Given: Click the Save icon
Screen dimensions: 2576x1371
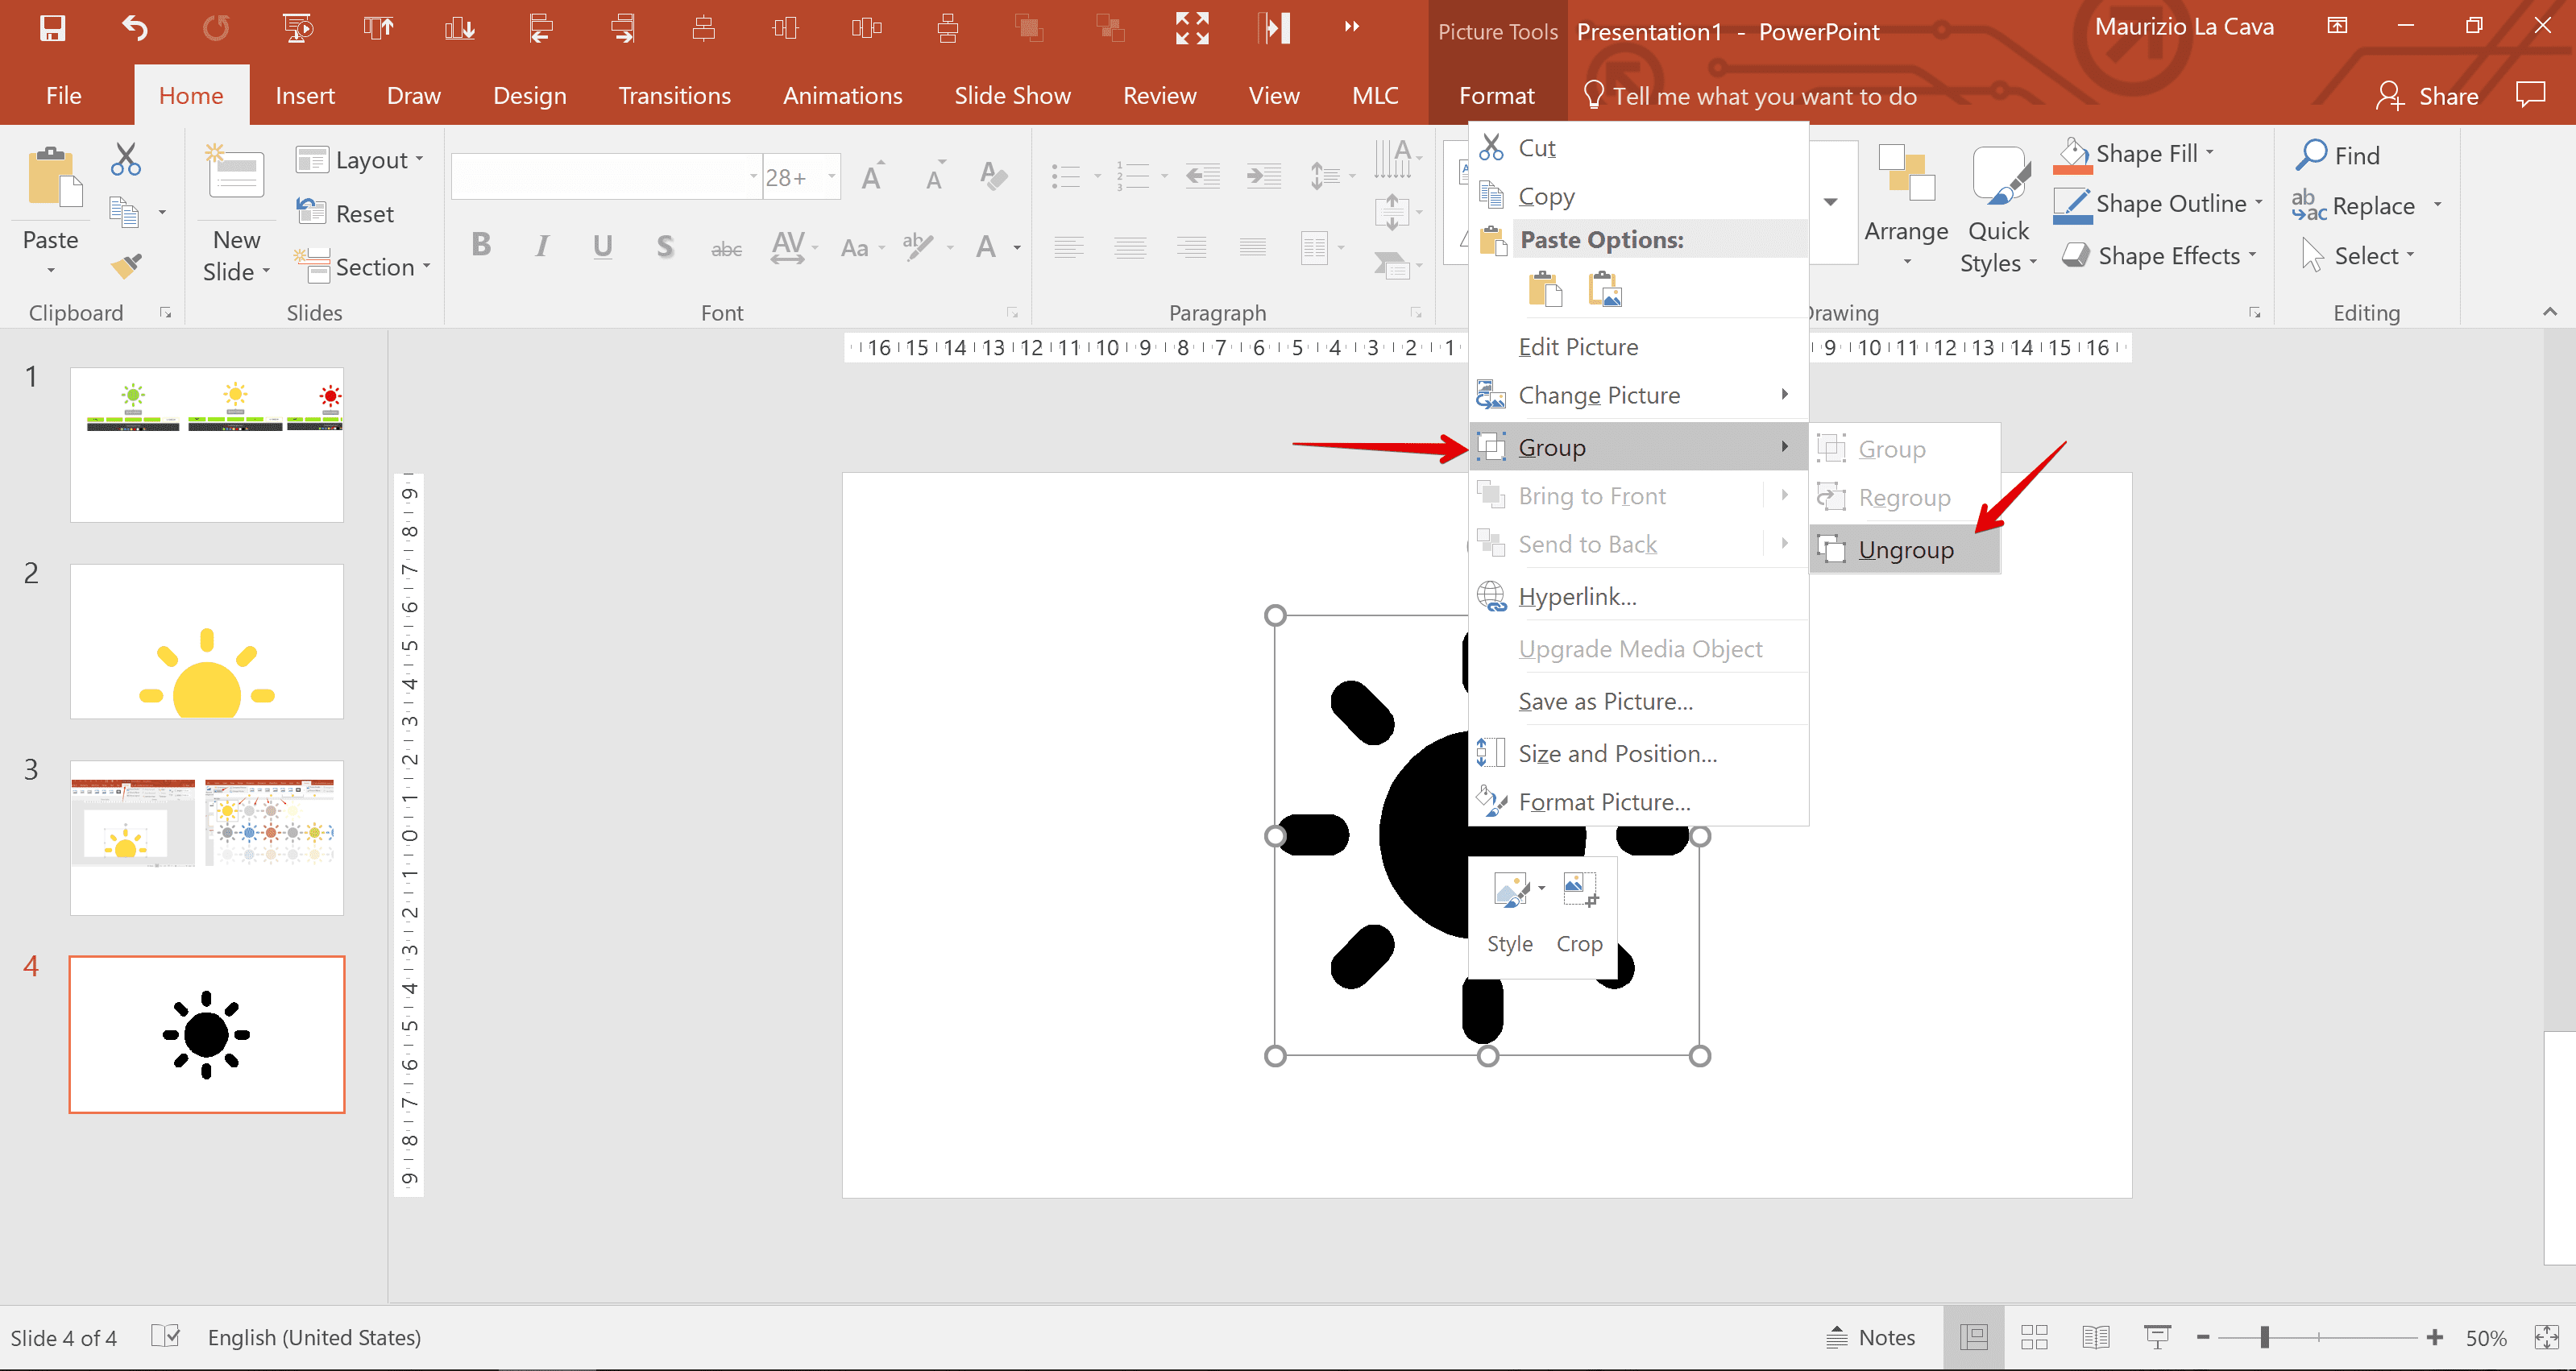Looking at the screenshot, I should tap(53, 27).
